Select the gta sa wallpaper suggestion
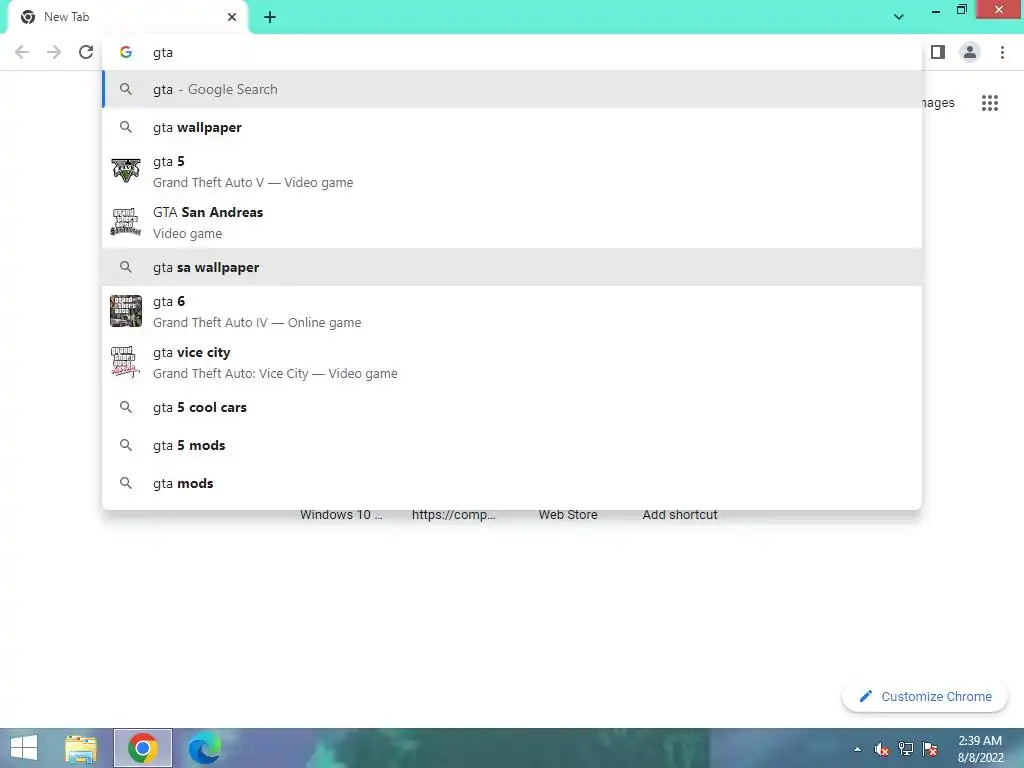Viewport: 1024px width, 768px height. pyautogui.click(x=512, y=267)
